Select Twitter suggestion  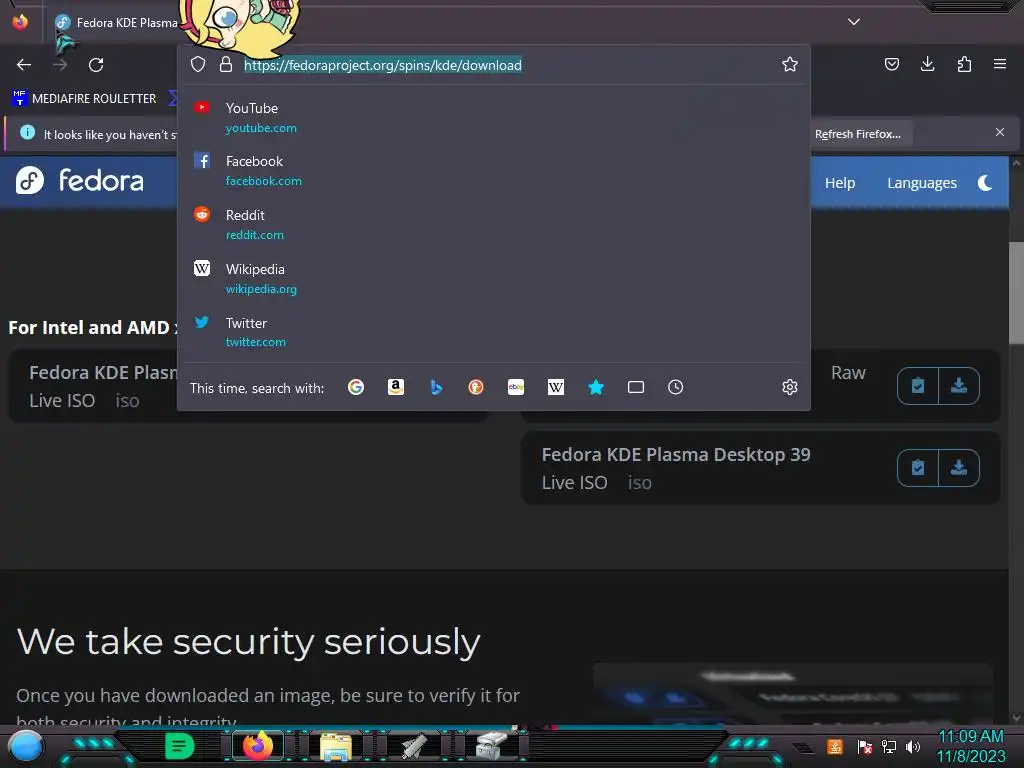click(493, 332)
